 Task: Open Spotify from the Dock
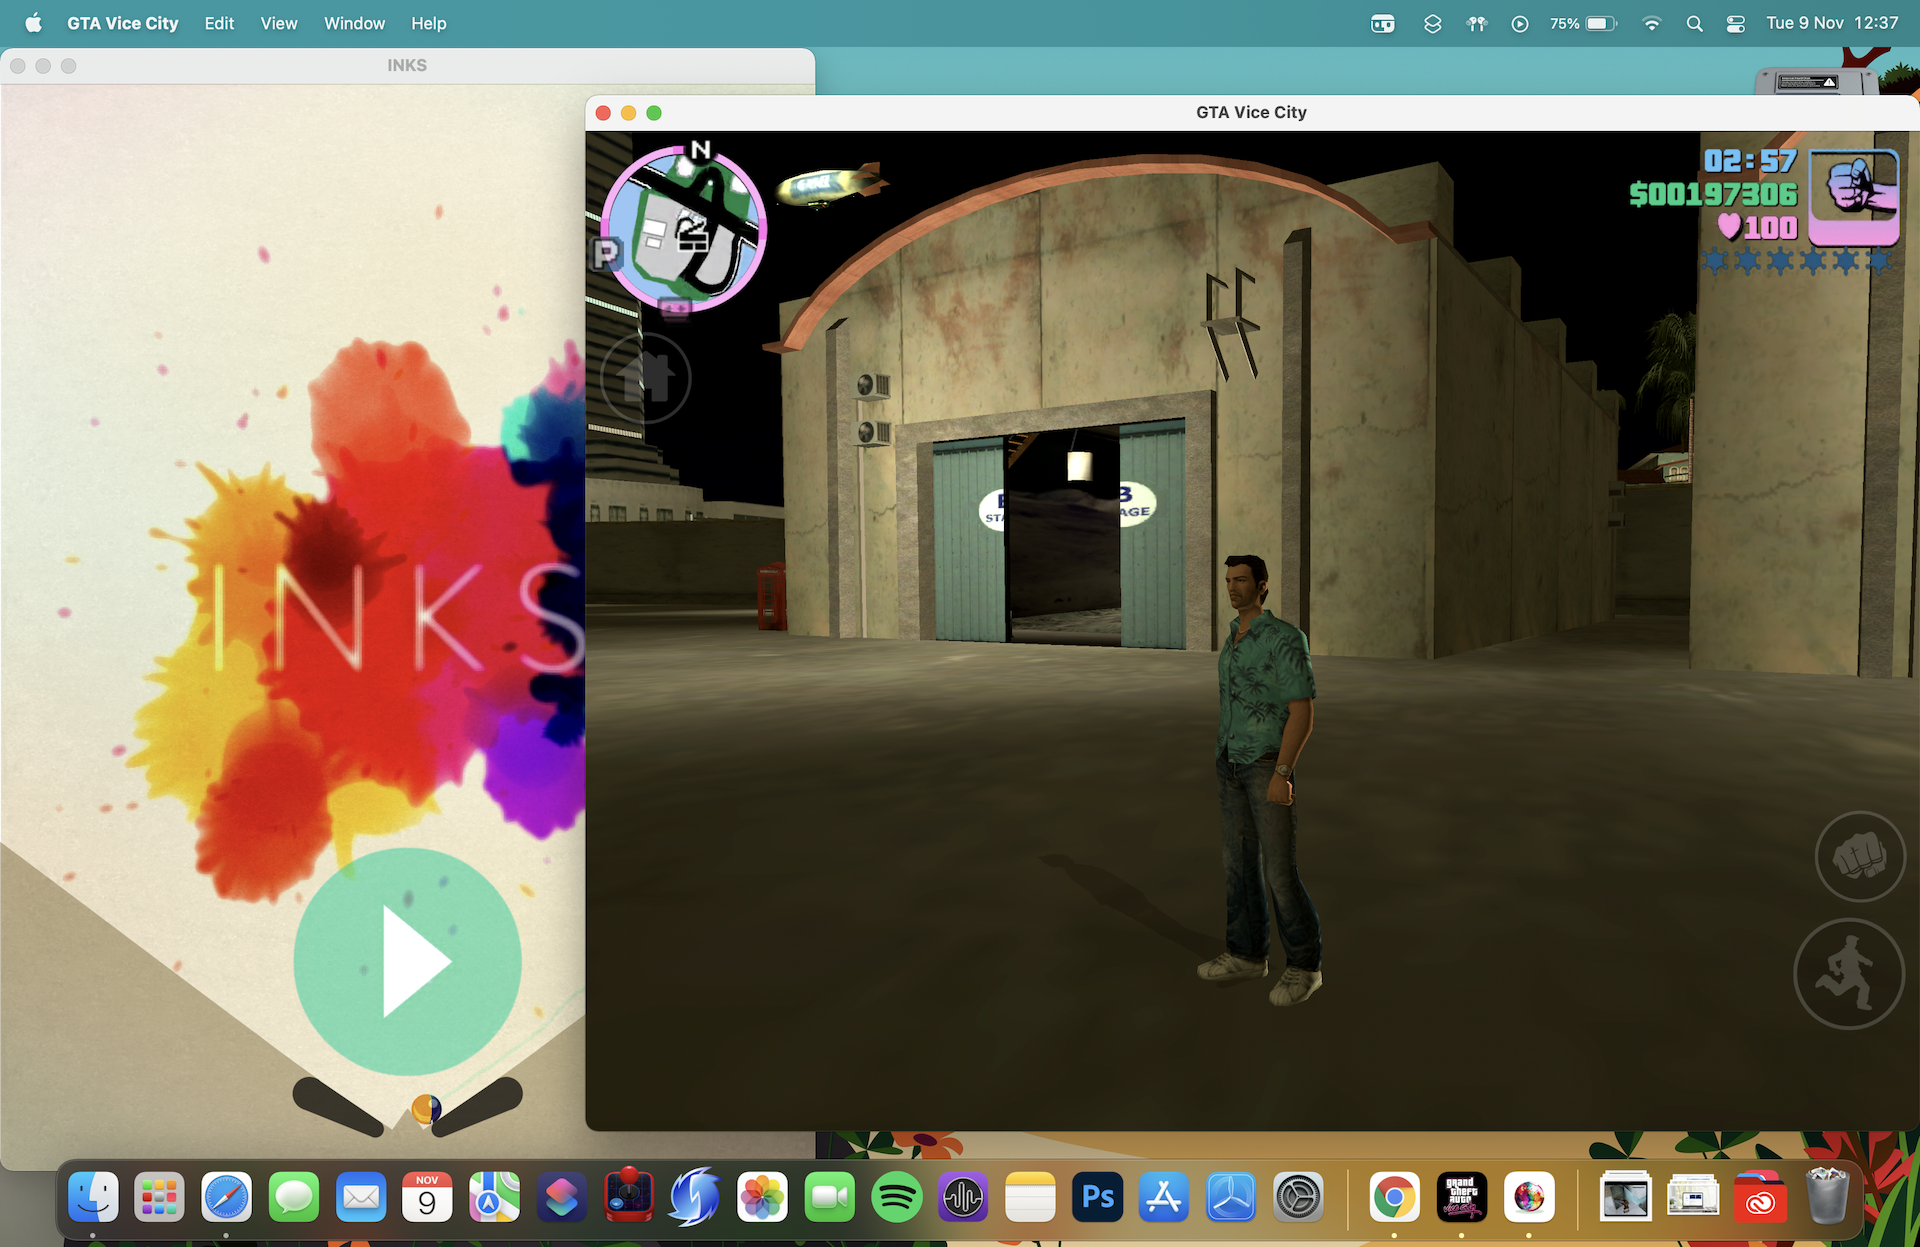[897, 1197]
